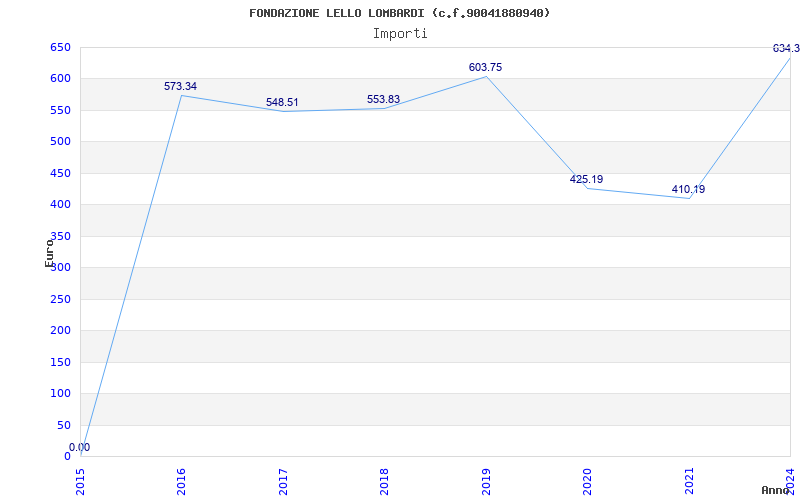Click the 2018 x-axis tick label
Image resolution: width=800 pixels, height=500 pixels.
[x=384, y=482]
